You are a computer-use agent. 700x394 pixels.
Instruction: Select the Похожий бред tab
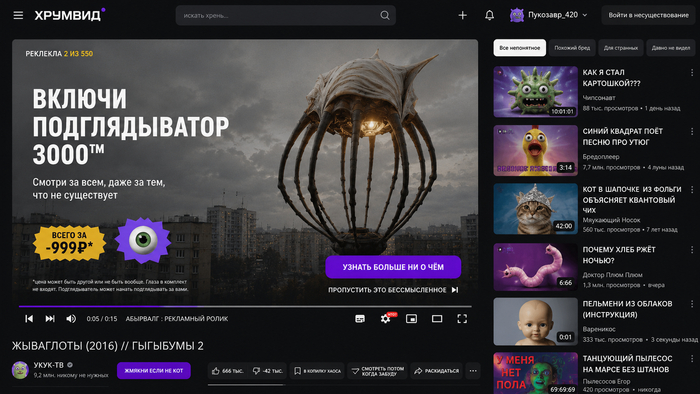(572, 48)
